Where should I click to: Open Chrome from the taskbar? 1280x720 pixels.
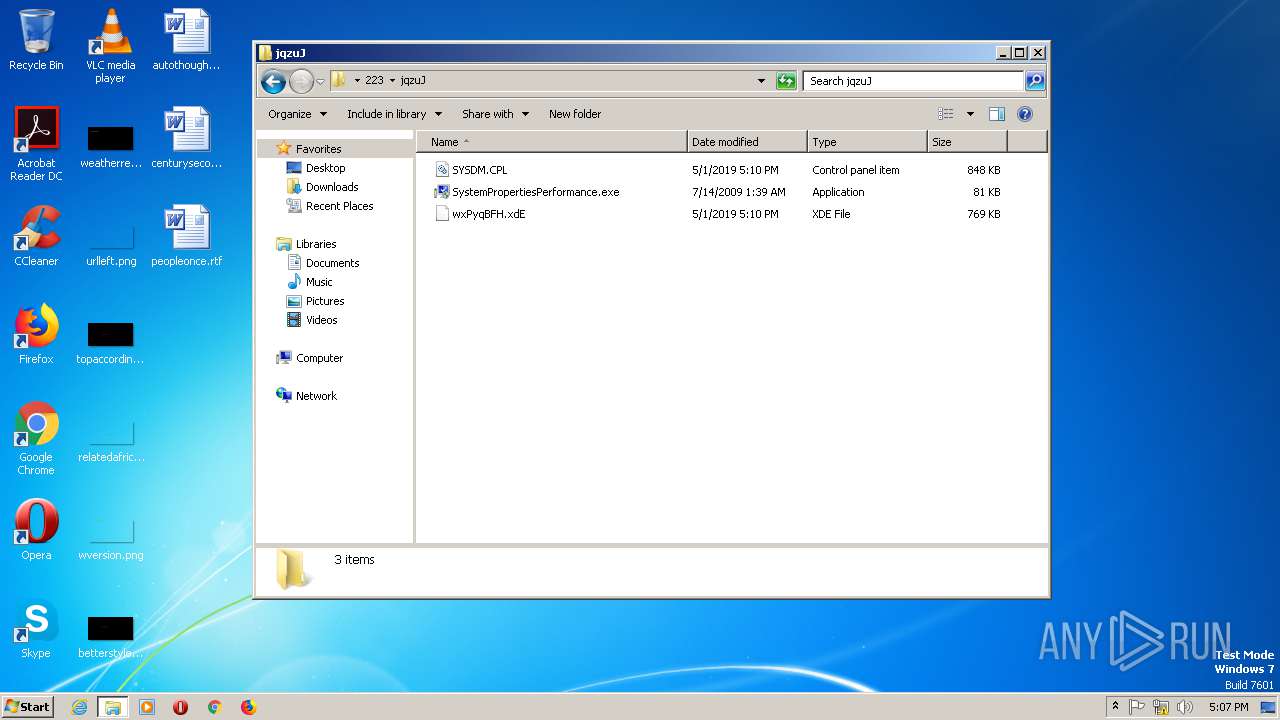(x=214, y=707)
